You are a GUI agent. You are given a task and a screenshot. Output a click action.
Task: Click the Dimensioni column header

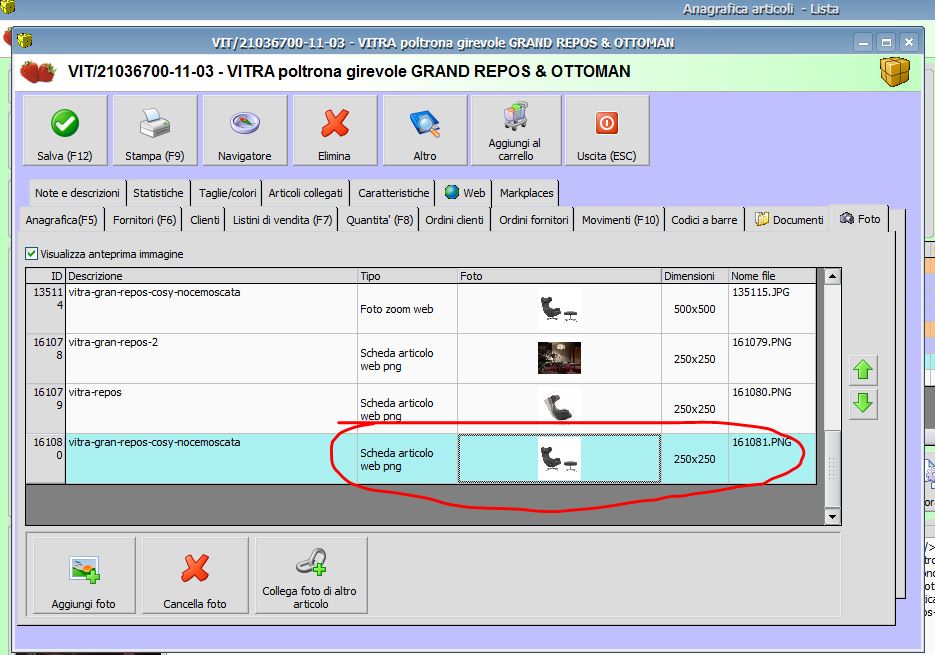(x=695, y=276)
